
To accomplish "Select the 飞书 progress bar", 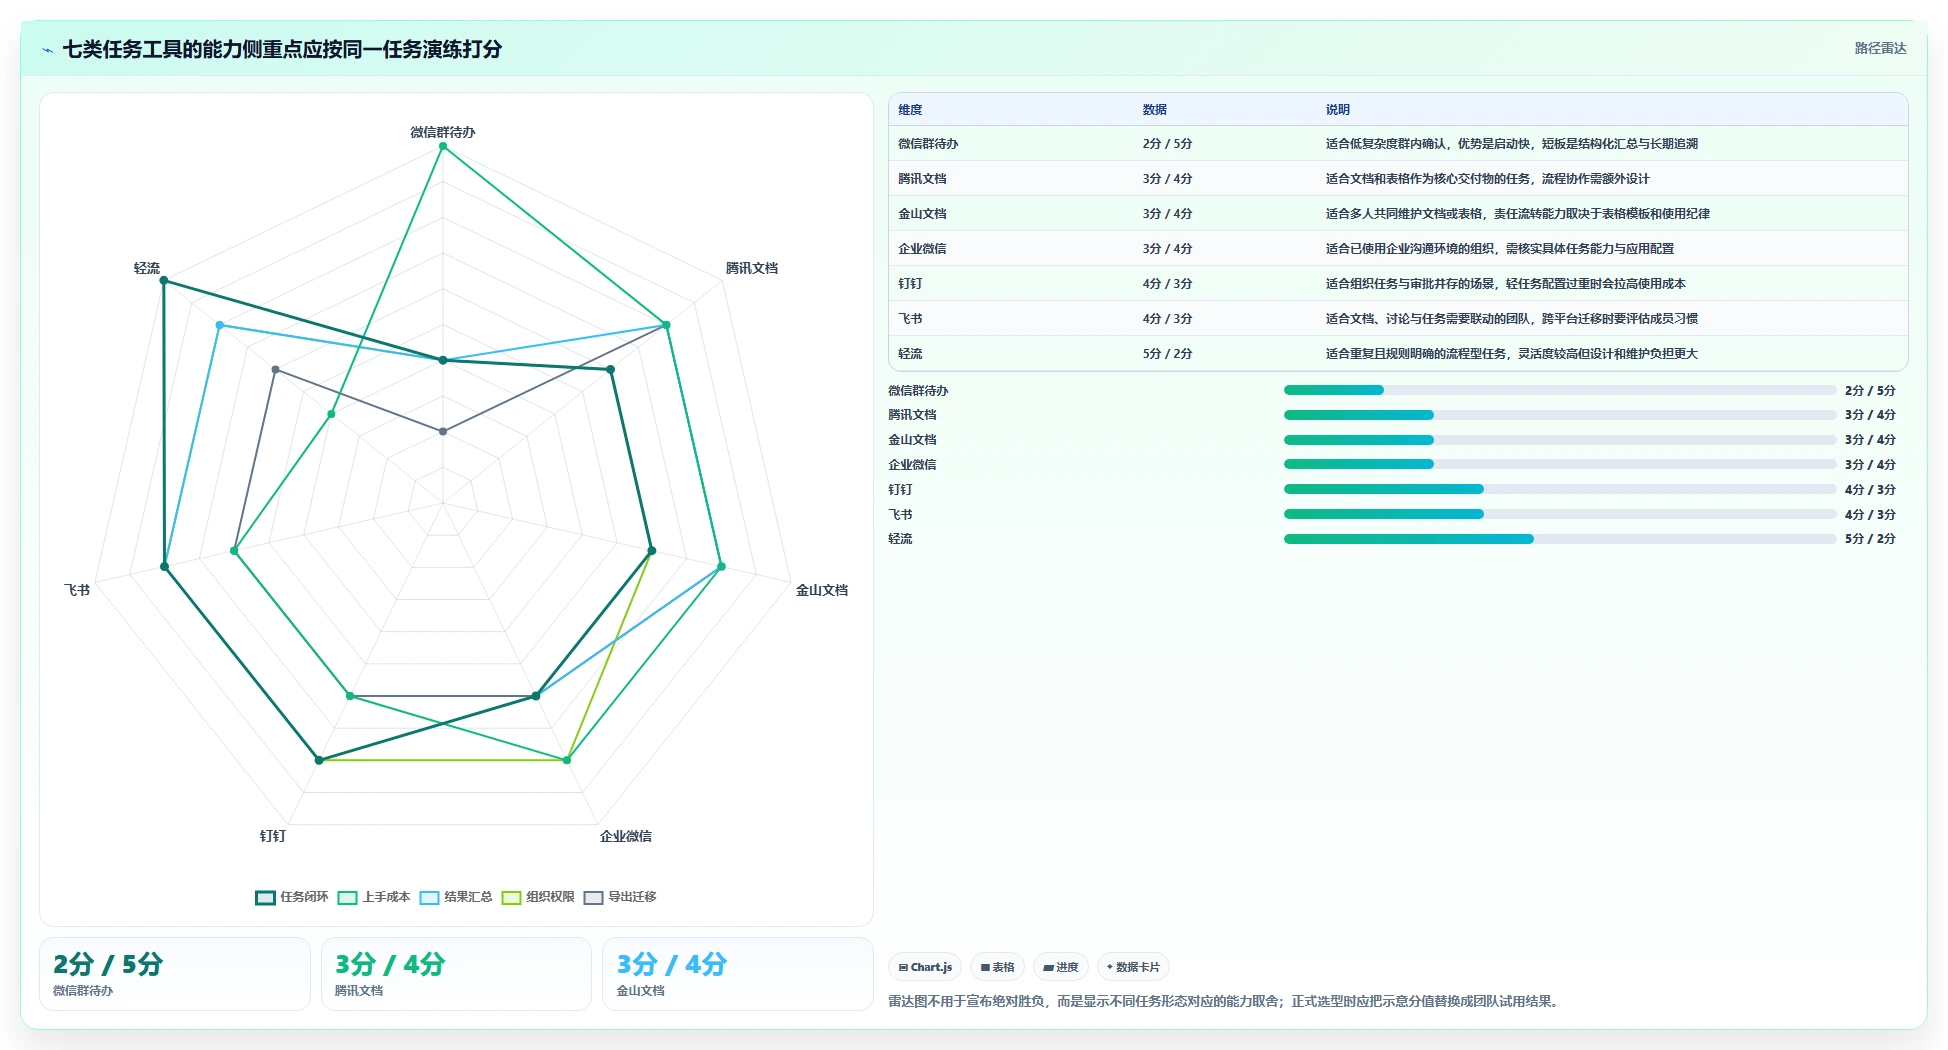I will [x=1559, y=514].
